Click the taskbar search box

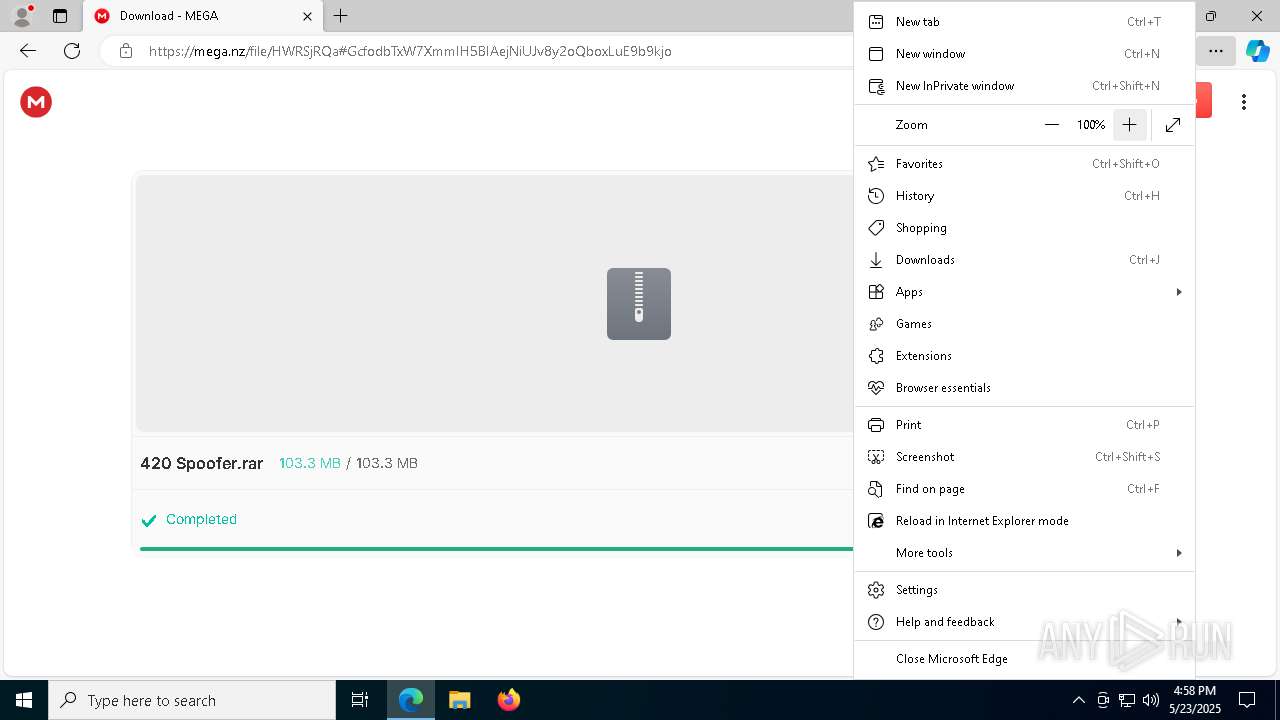(x=192, y=700)
